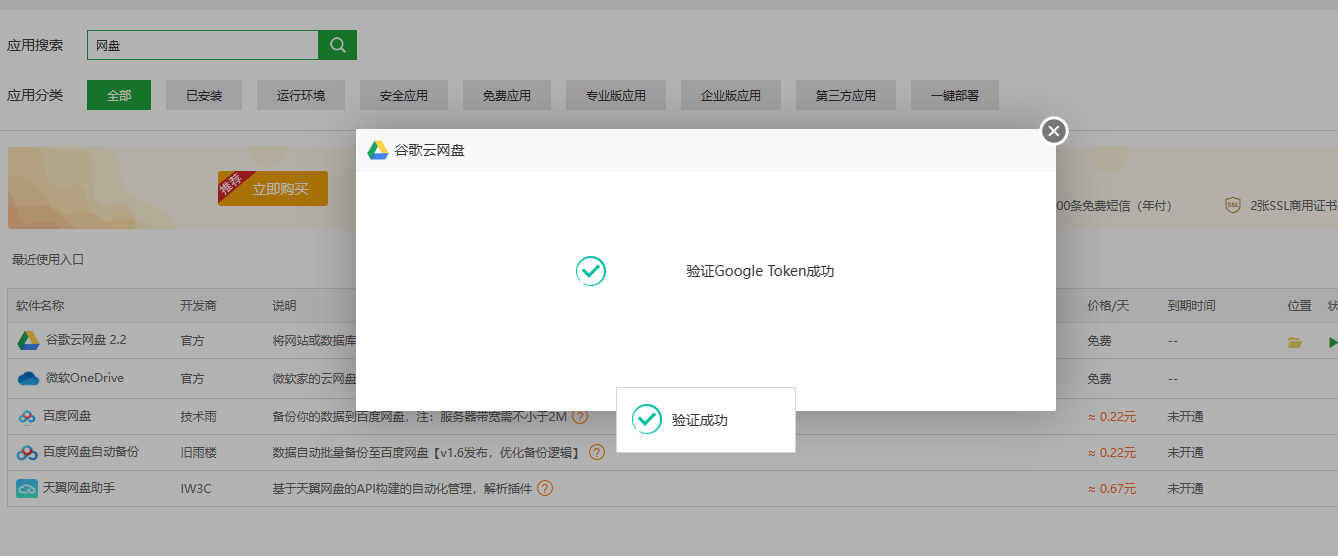The width and height of the screenshot is (1338, 556).
Task: Click the 百度网盘 row icon
Action: (27, 416)
